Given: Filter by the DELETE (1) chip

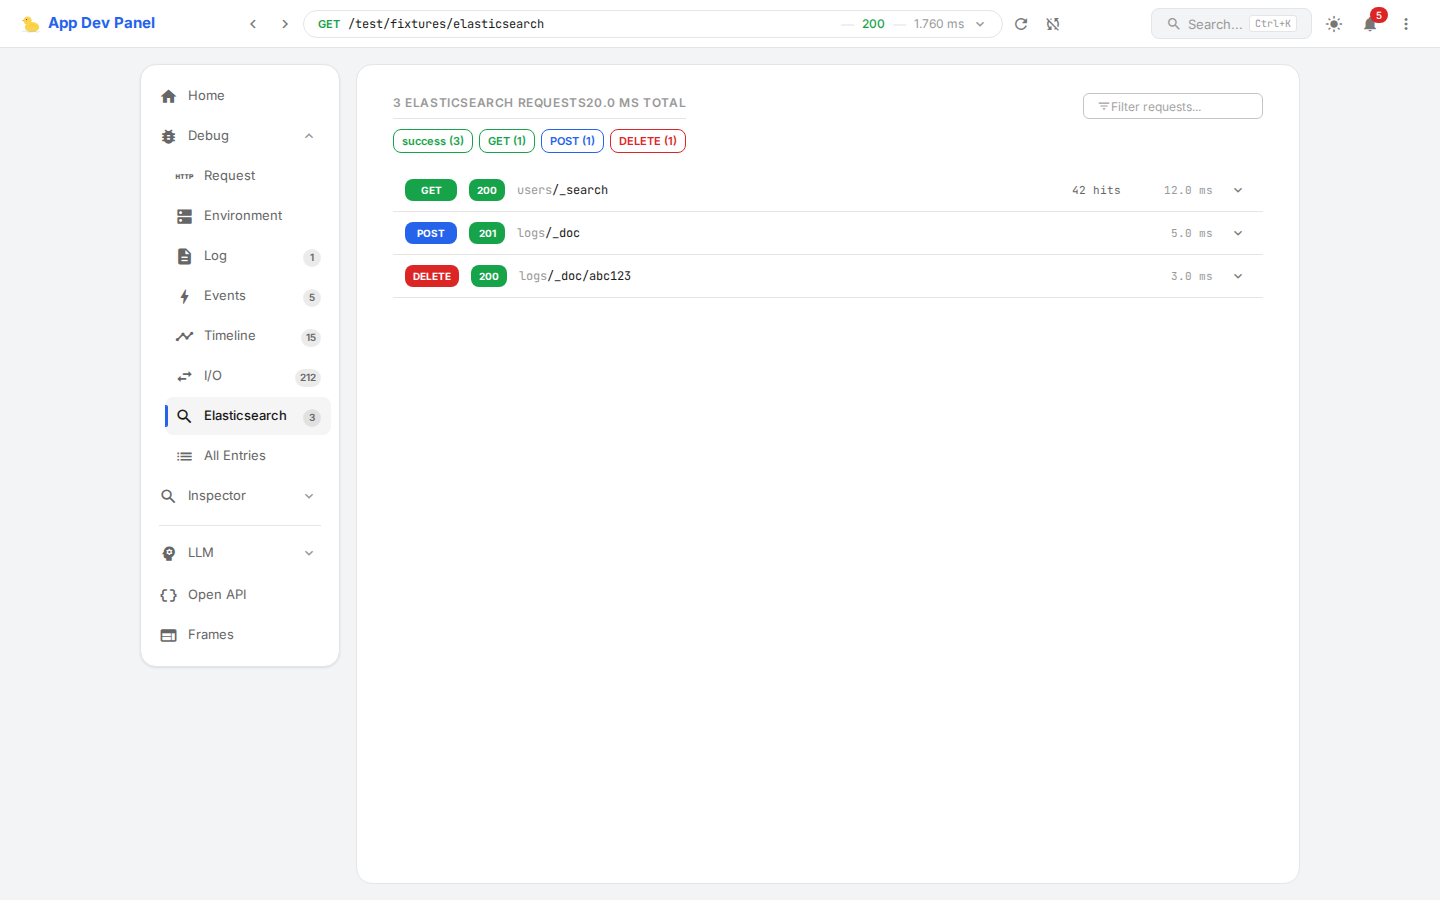Looking at the screenshot, I should (x=647, y=141).
